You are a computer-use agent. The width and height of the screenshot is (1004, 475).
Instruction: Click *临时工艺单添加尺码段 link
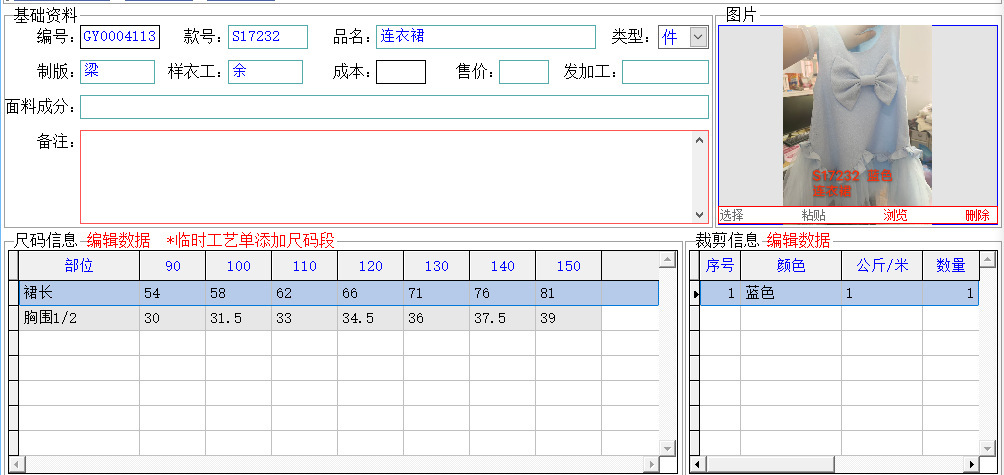(x=250, y=241)
